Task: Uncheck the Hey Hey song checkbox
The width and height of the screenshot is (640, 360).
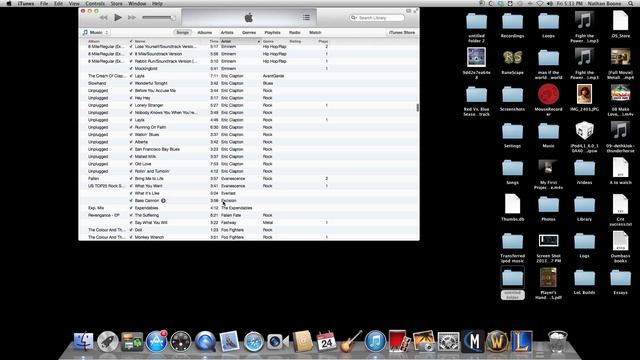Action: 131,98
